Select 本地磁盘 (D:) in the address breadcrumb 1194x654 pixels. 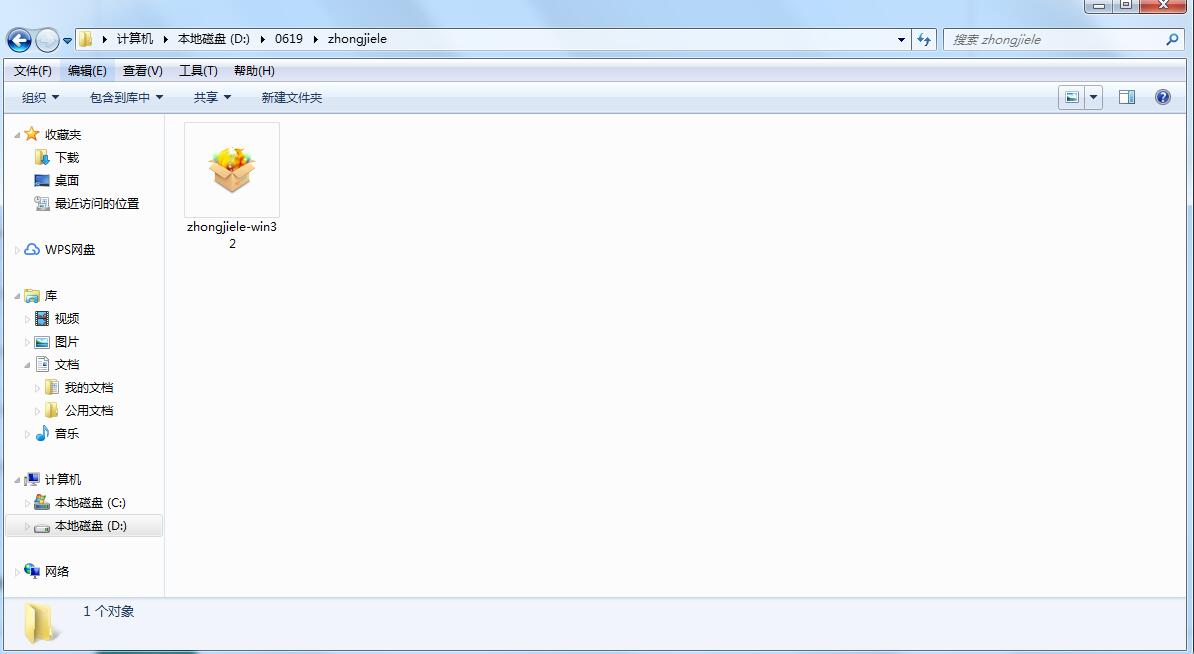(x=213, y=39)
